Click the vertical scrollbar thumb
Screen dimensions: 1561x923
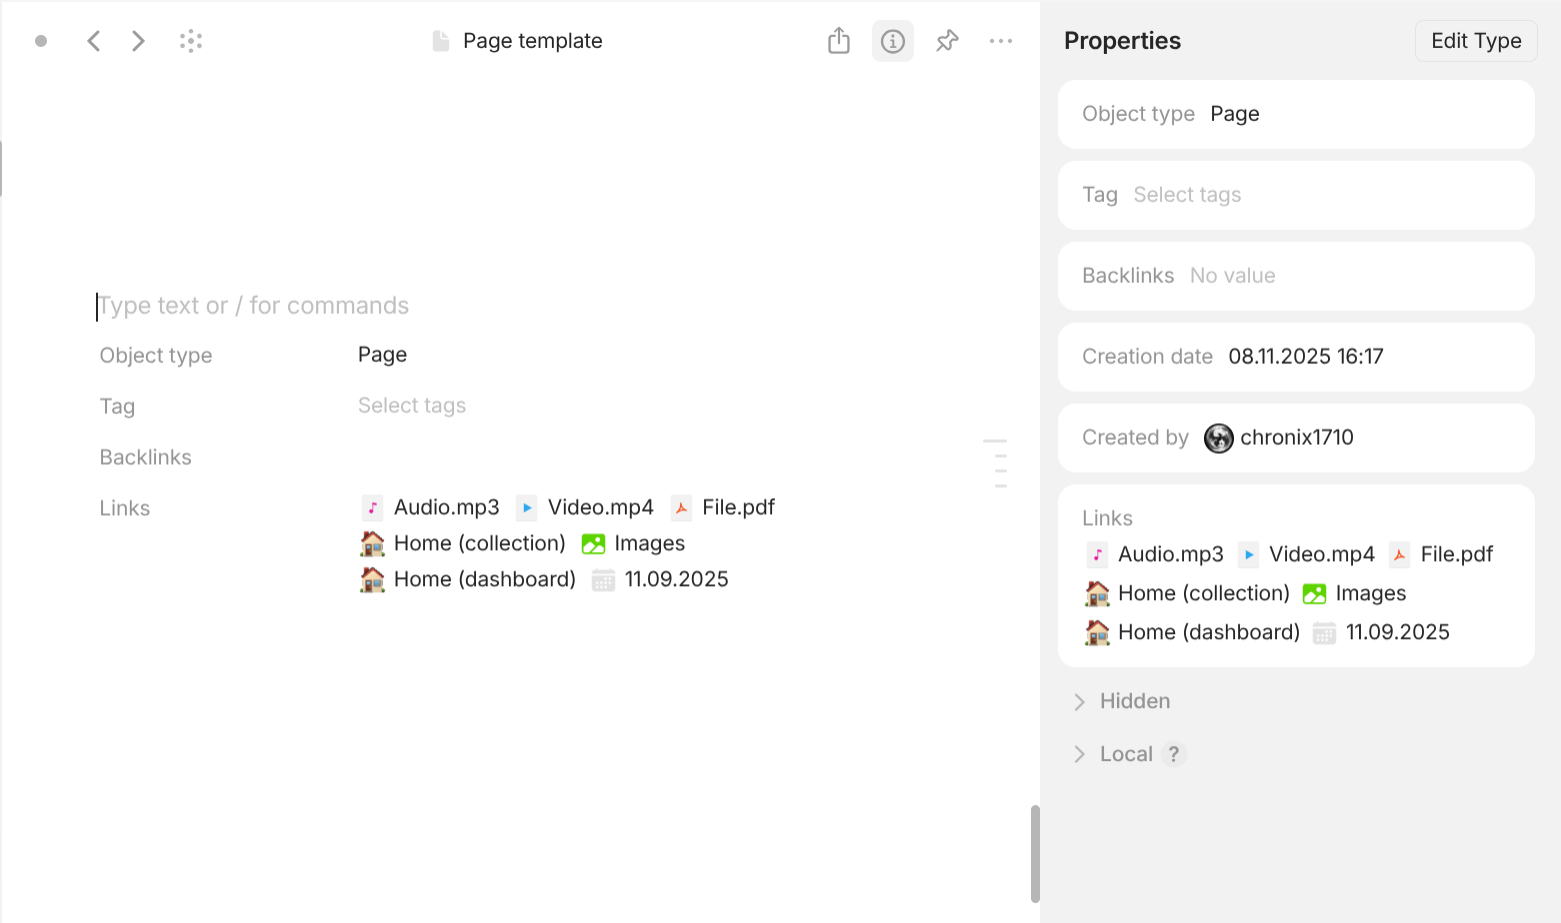pyautogui.click(x=1035, y=853)
